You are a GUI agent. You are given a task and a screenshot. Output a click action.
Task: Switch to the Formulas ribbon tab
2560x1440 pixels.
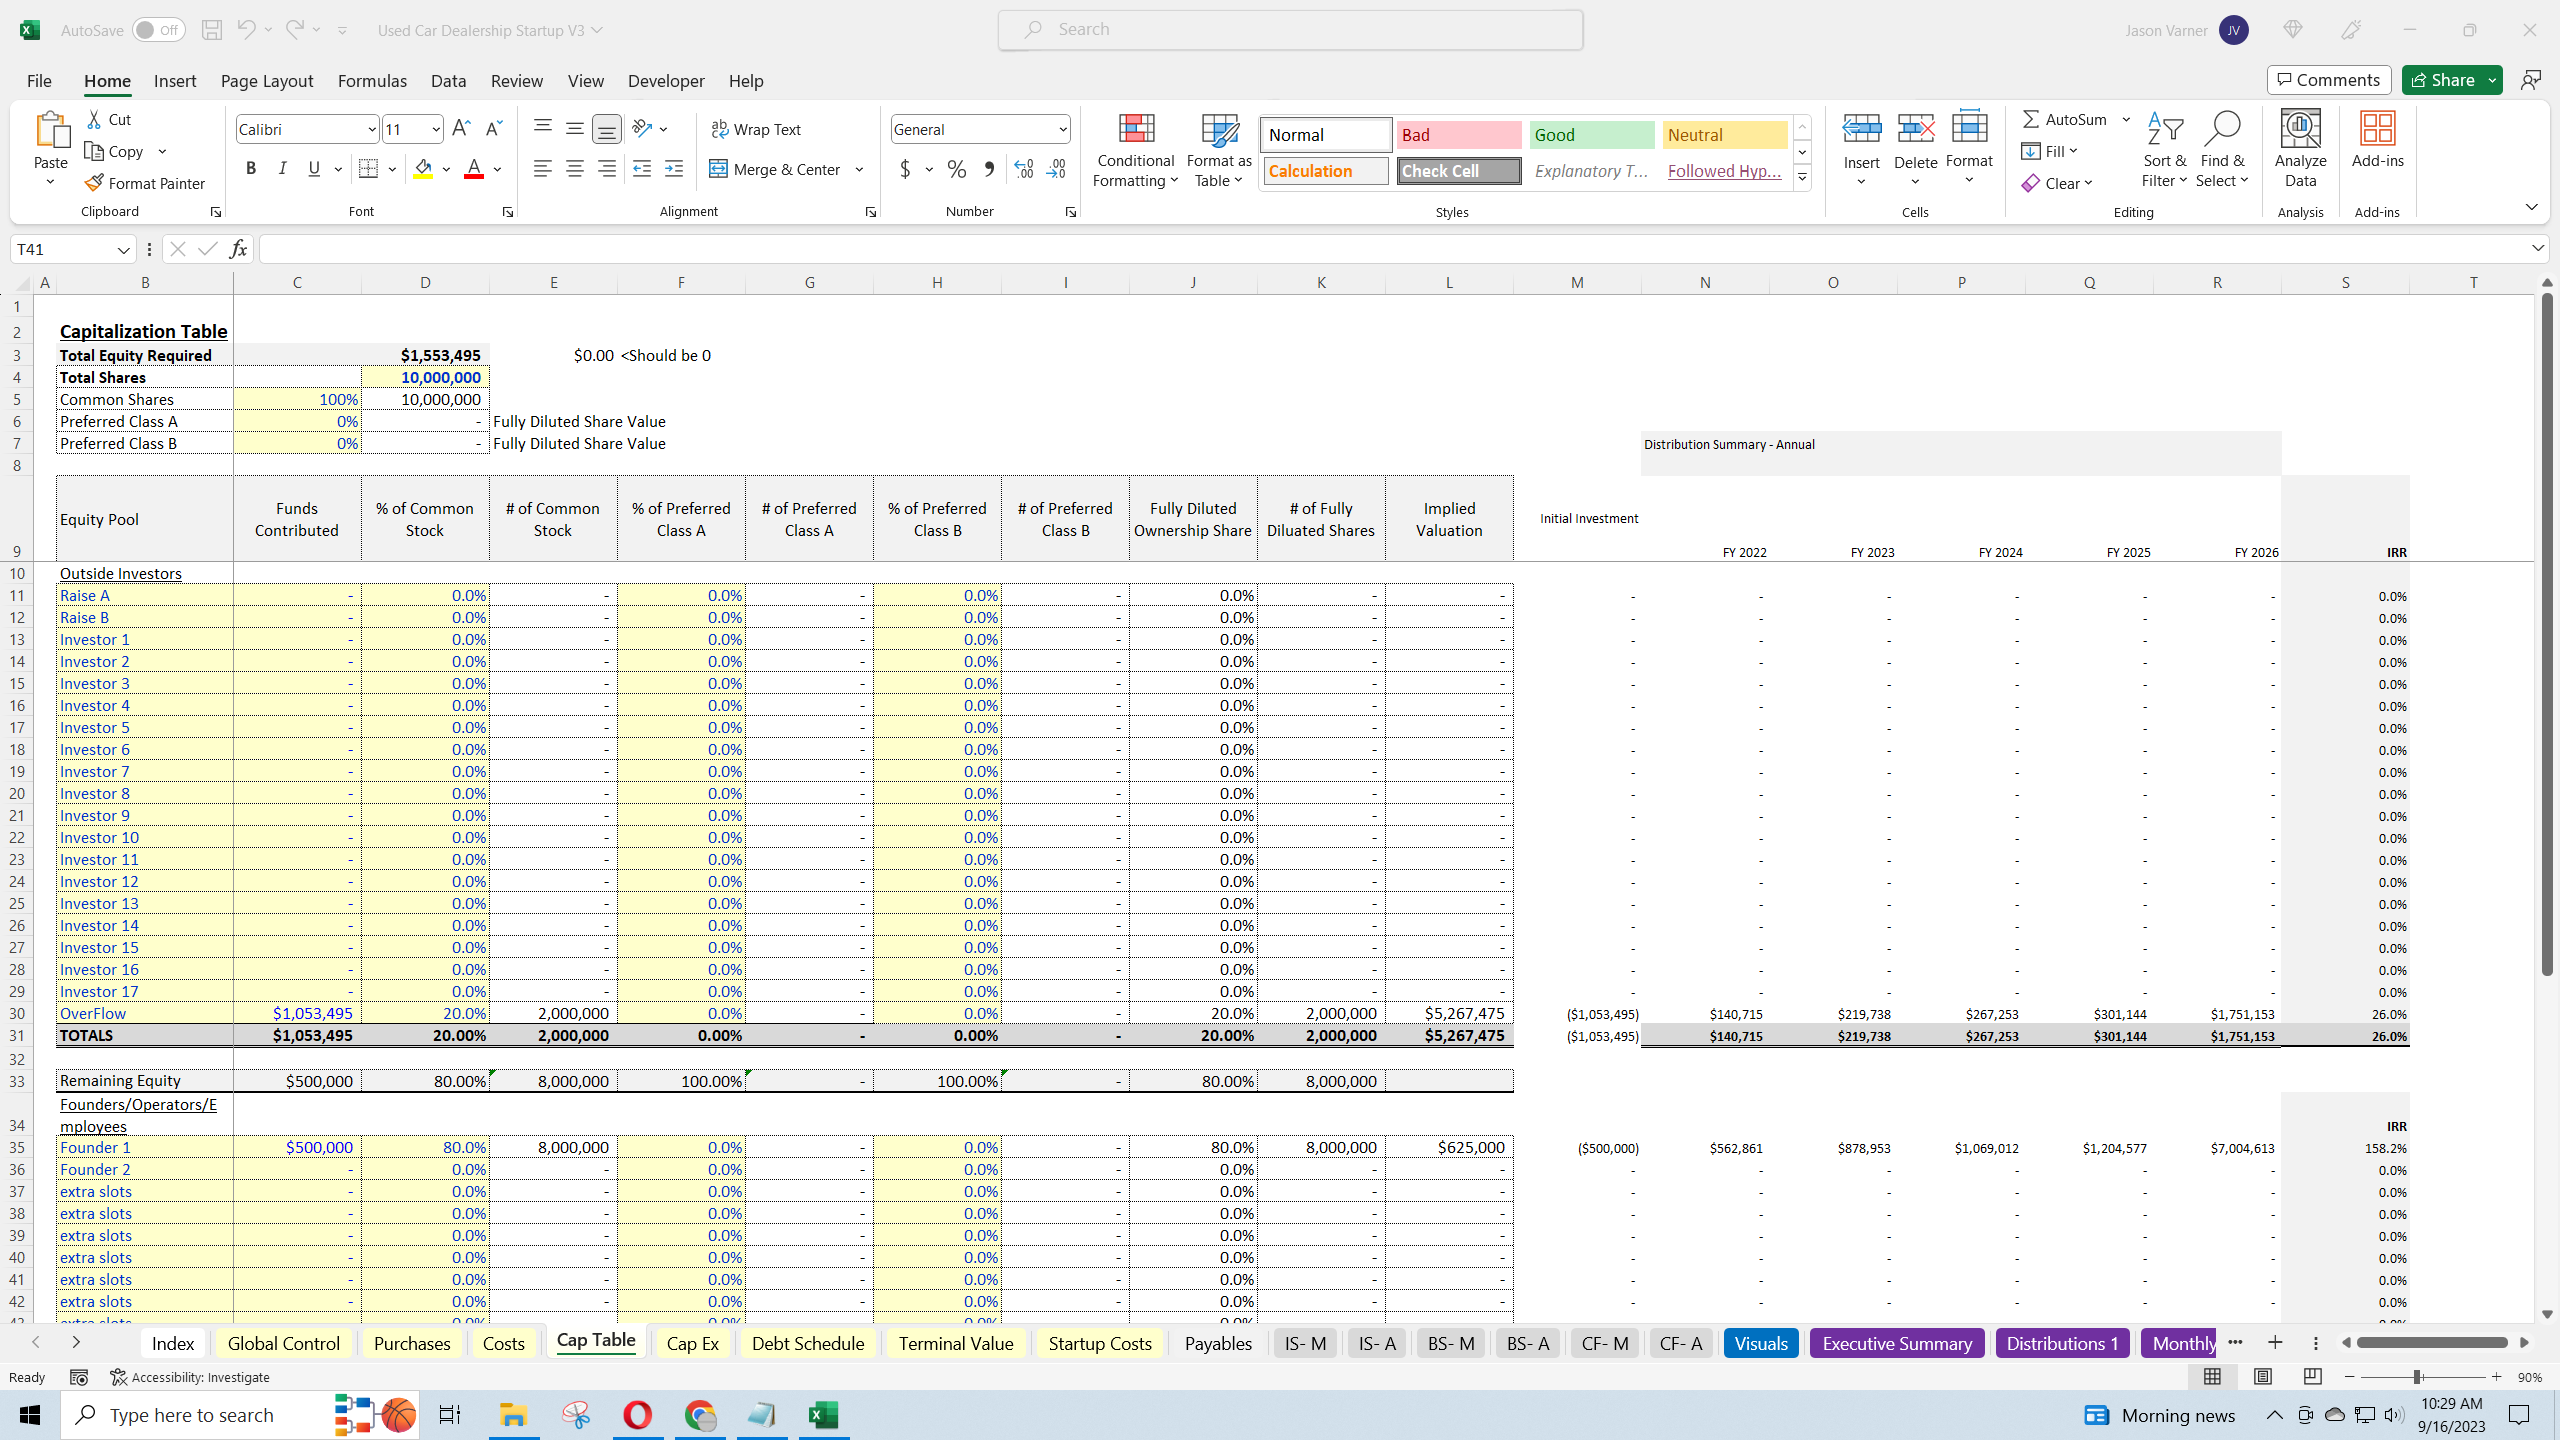click(x=372, y=80)
